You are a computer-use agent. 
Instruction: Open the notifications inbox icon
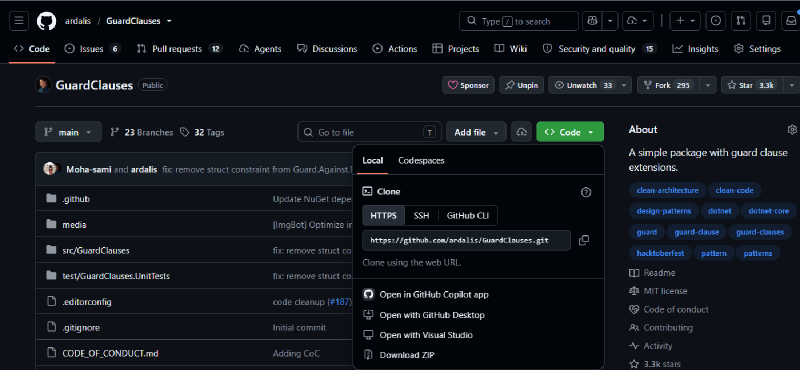tap(790, 21)
